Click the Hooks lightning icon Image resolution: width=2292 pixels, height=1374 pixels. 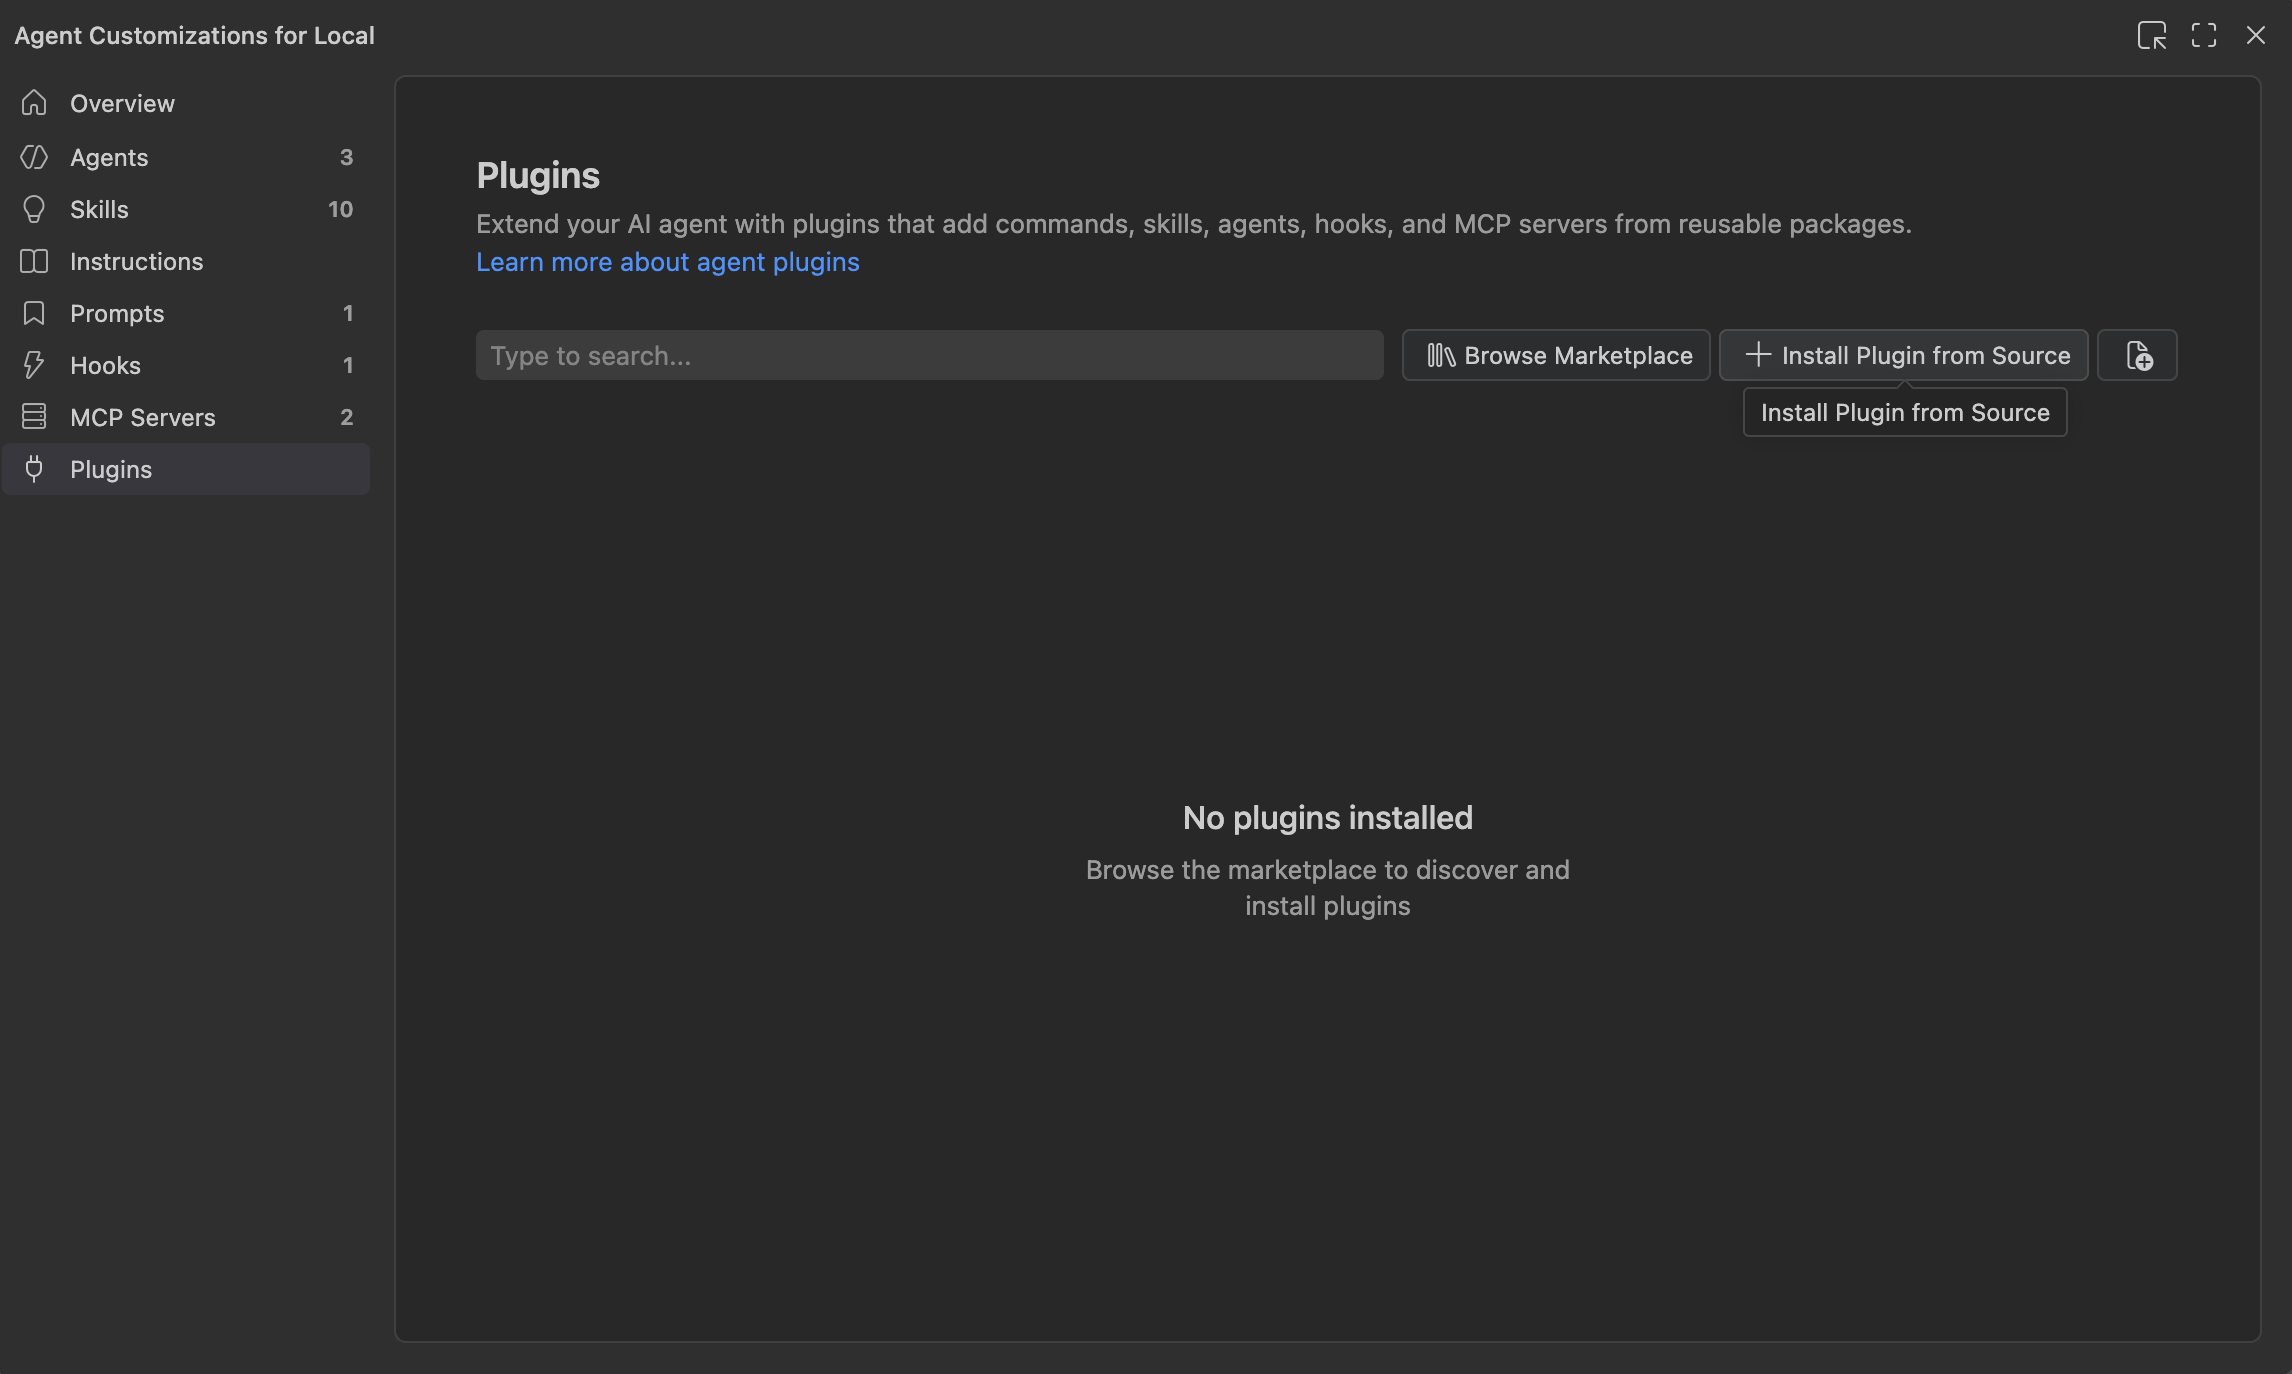tap(34, 365)
